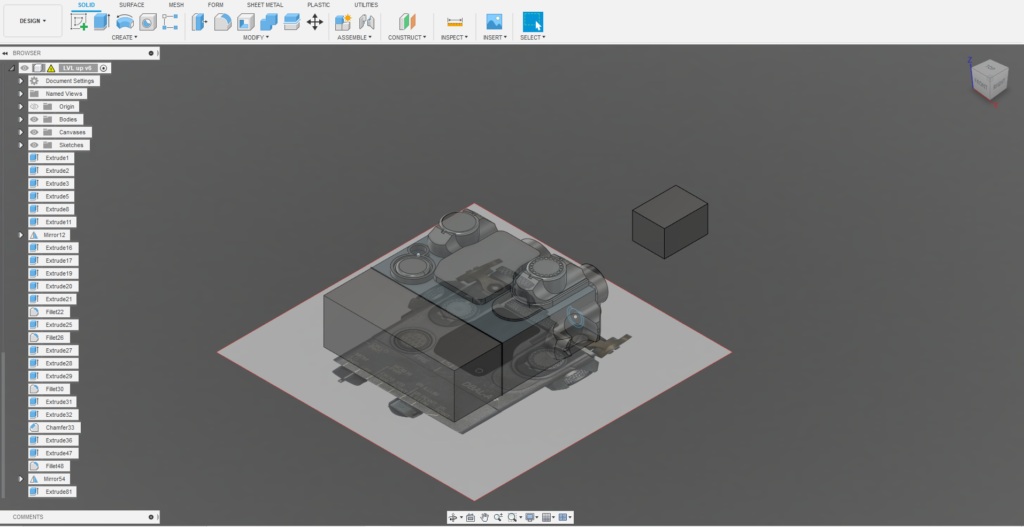Activate the Move/Copy arrows tool

click(x=315, y=22)
